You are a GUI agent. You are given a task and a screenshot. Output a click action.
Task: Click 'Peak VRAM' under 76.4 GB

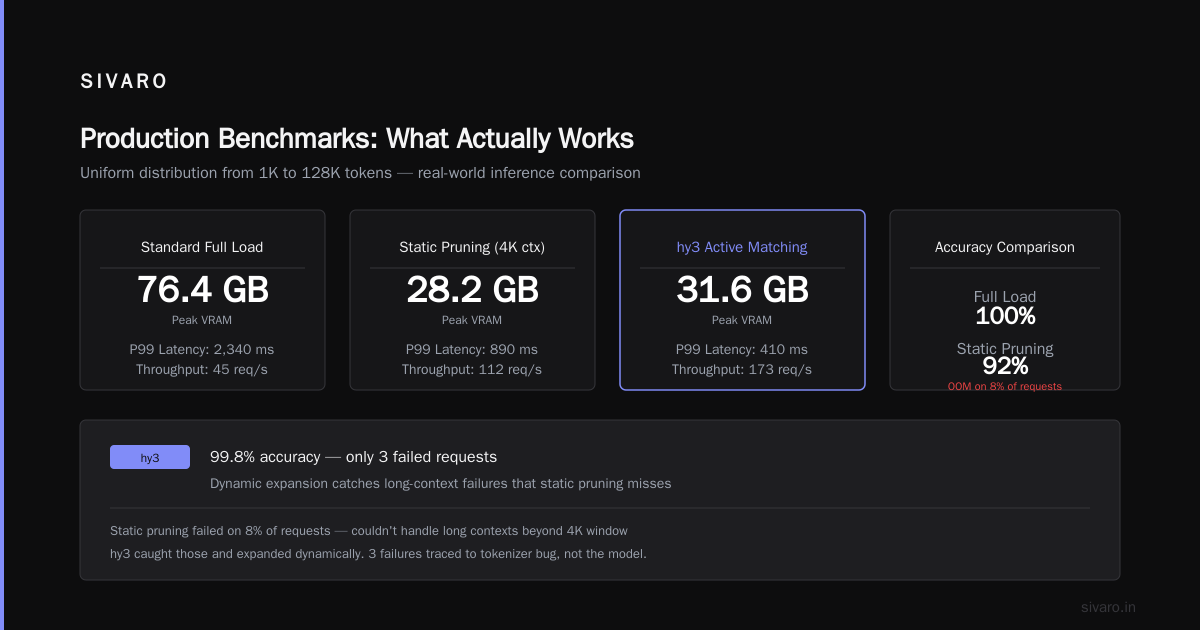click(x=202, y=320)
